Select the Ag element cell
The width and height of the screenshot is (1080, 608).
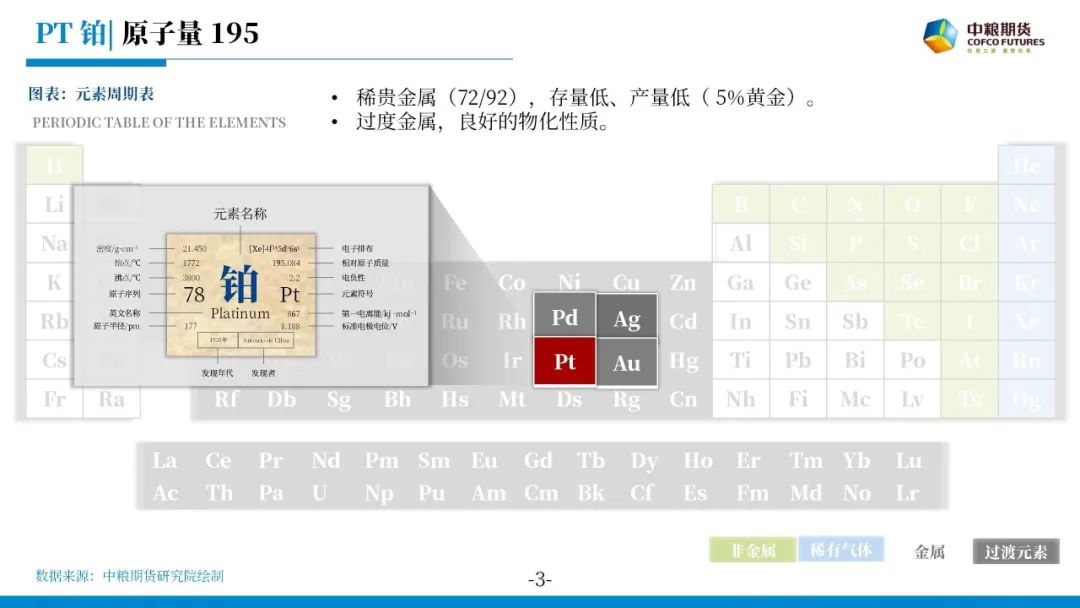[627, 318]
